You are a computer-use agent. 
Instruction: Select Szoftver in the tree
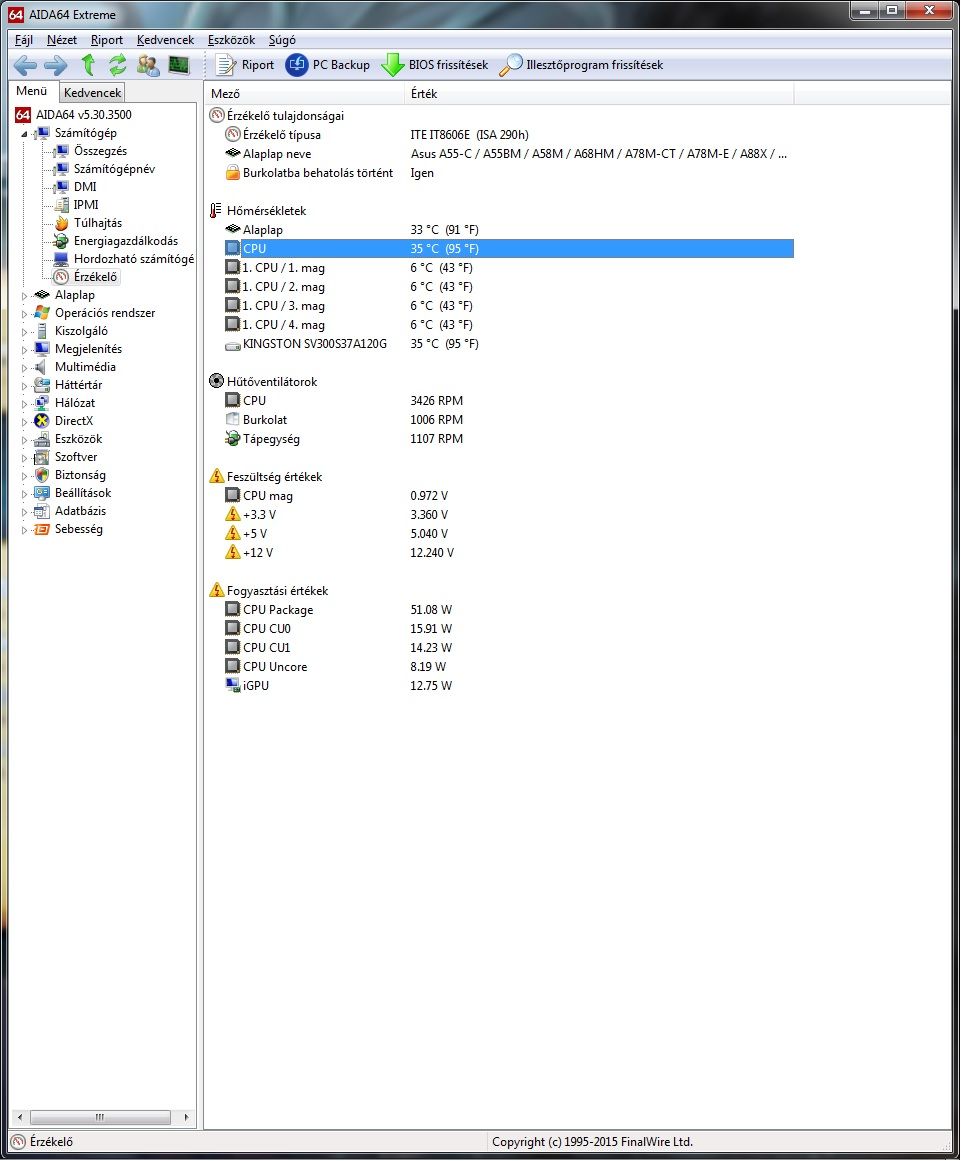pos(76,457)
